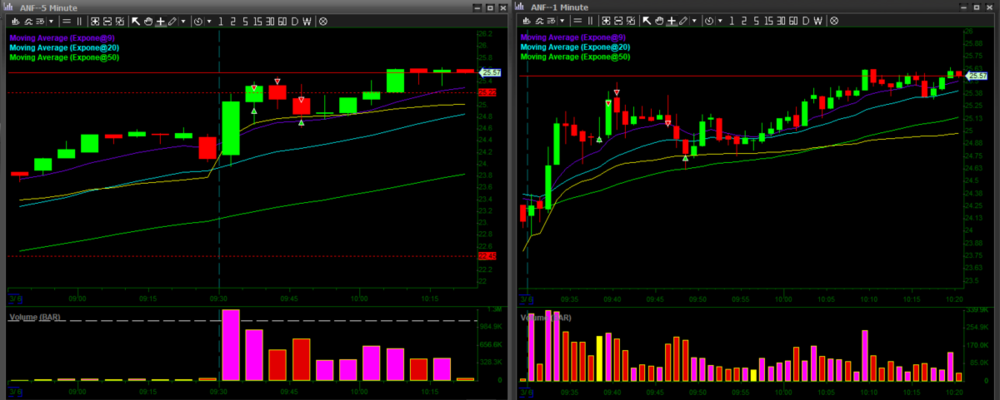Click Moving Average (Expone@20) cyan legend in 1 Minute chart
The image size is (1000, 400).
tap(575, 47)
